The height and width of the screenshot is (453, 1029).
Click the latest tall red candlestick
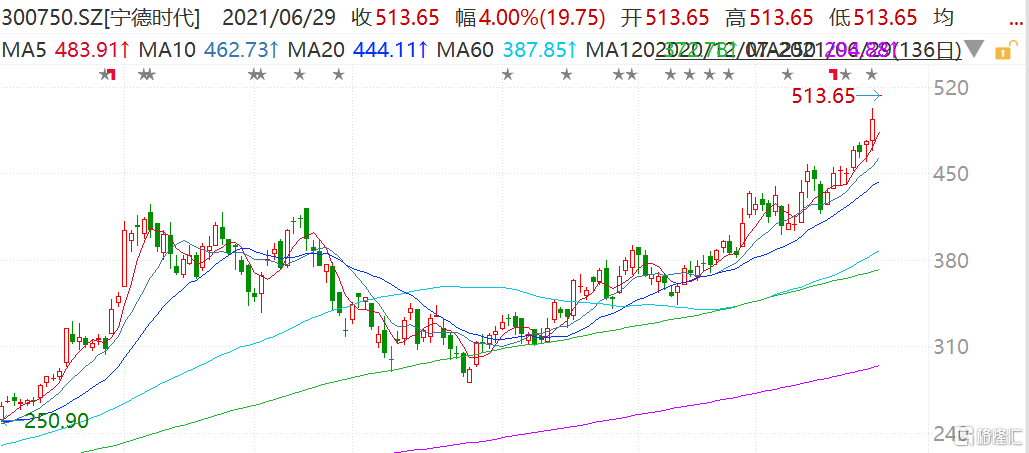[873, 128]
